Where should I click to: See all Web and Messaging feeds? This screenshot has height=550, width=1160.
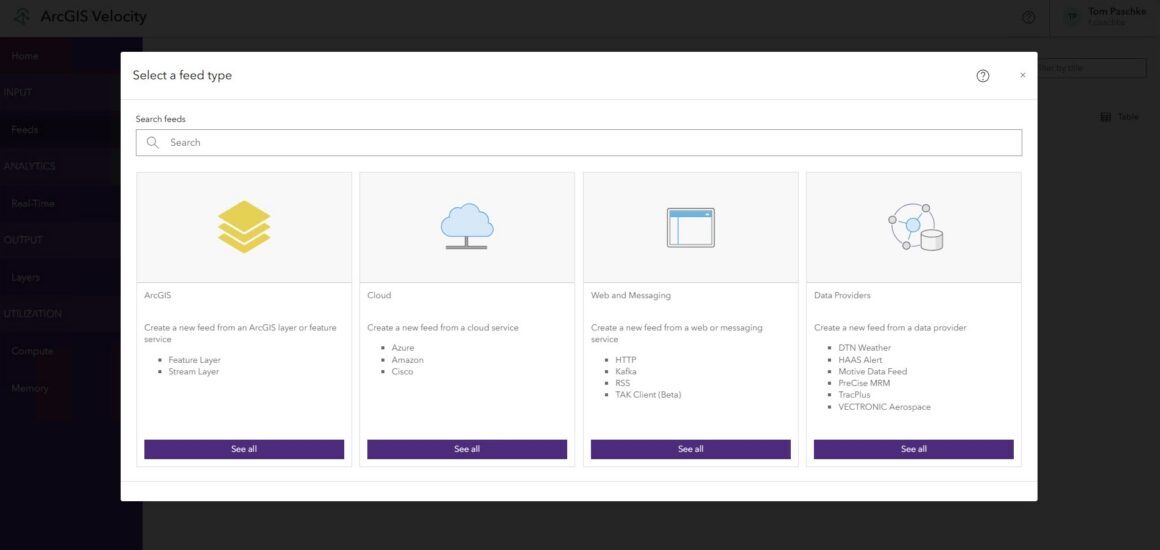(x=690, y=449)
